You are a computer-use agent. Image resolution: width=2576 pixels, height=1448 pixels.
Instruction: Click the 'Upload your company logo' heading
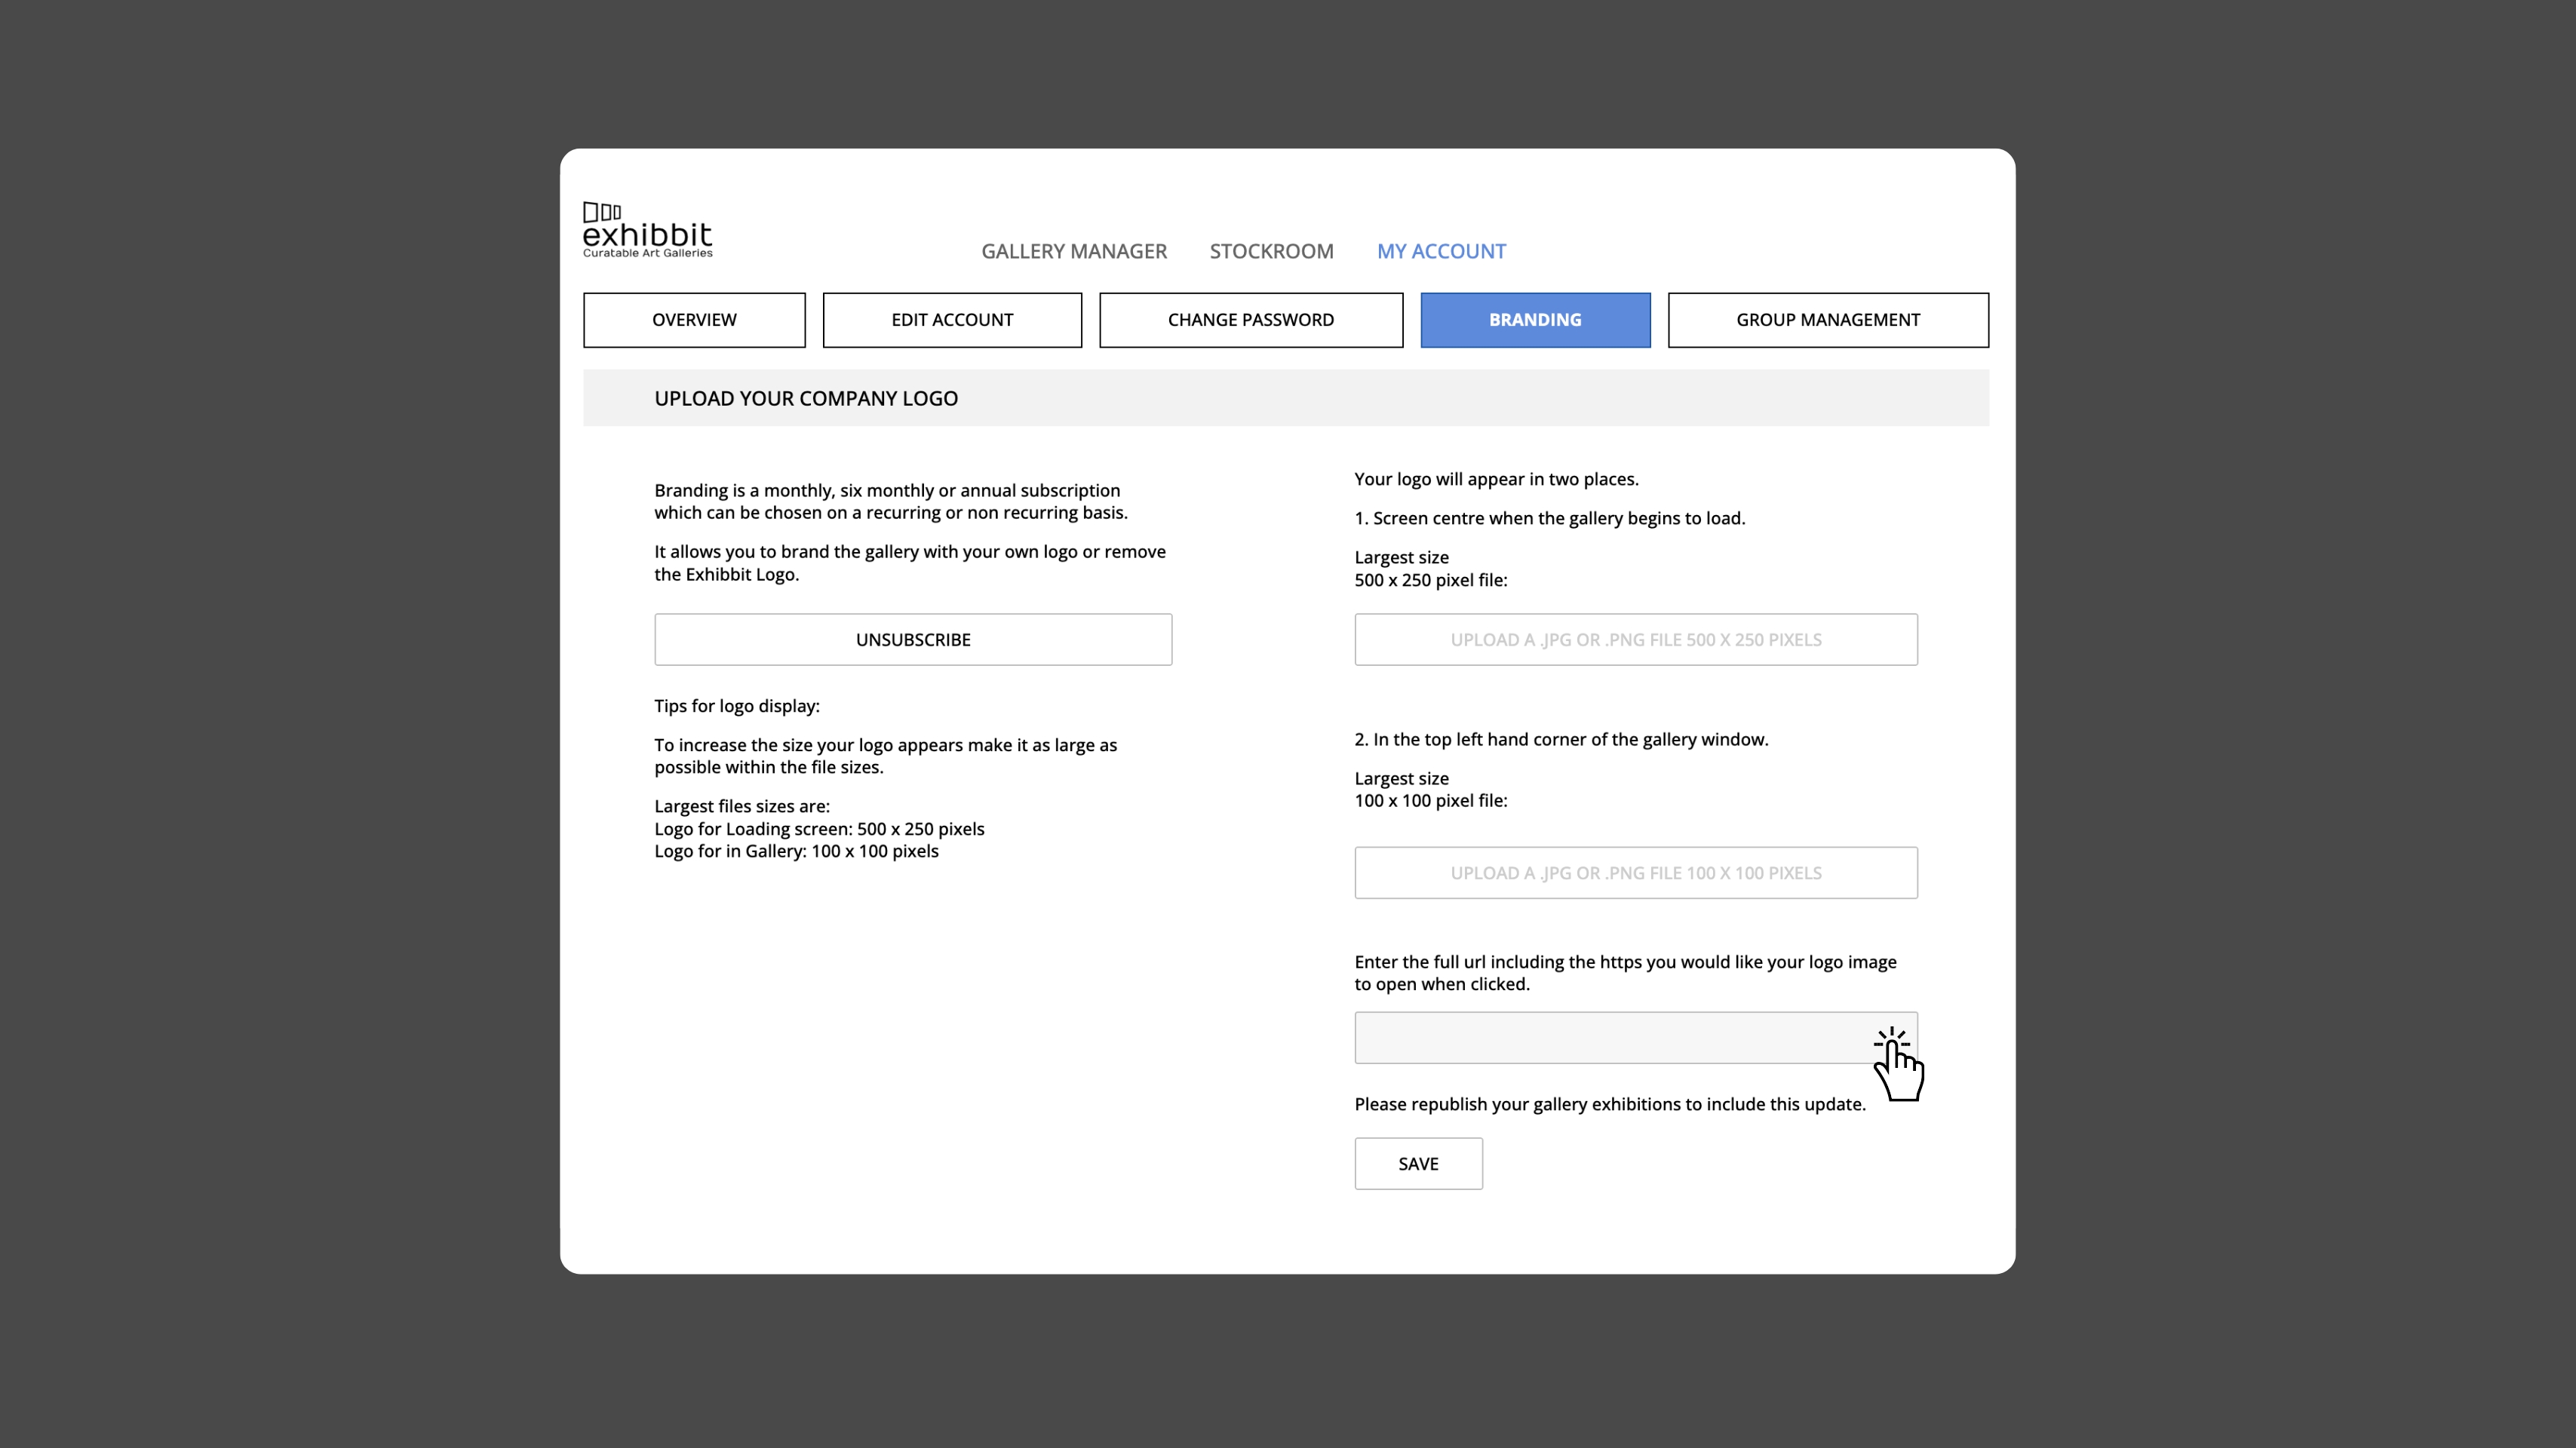(x=806, y=398)
